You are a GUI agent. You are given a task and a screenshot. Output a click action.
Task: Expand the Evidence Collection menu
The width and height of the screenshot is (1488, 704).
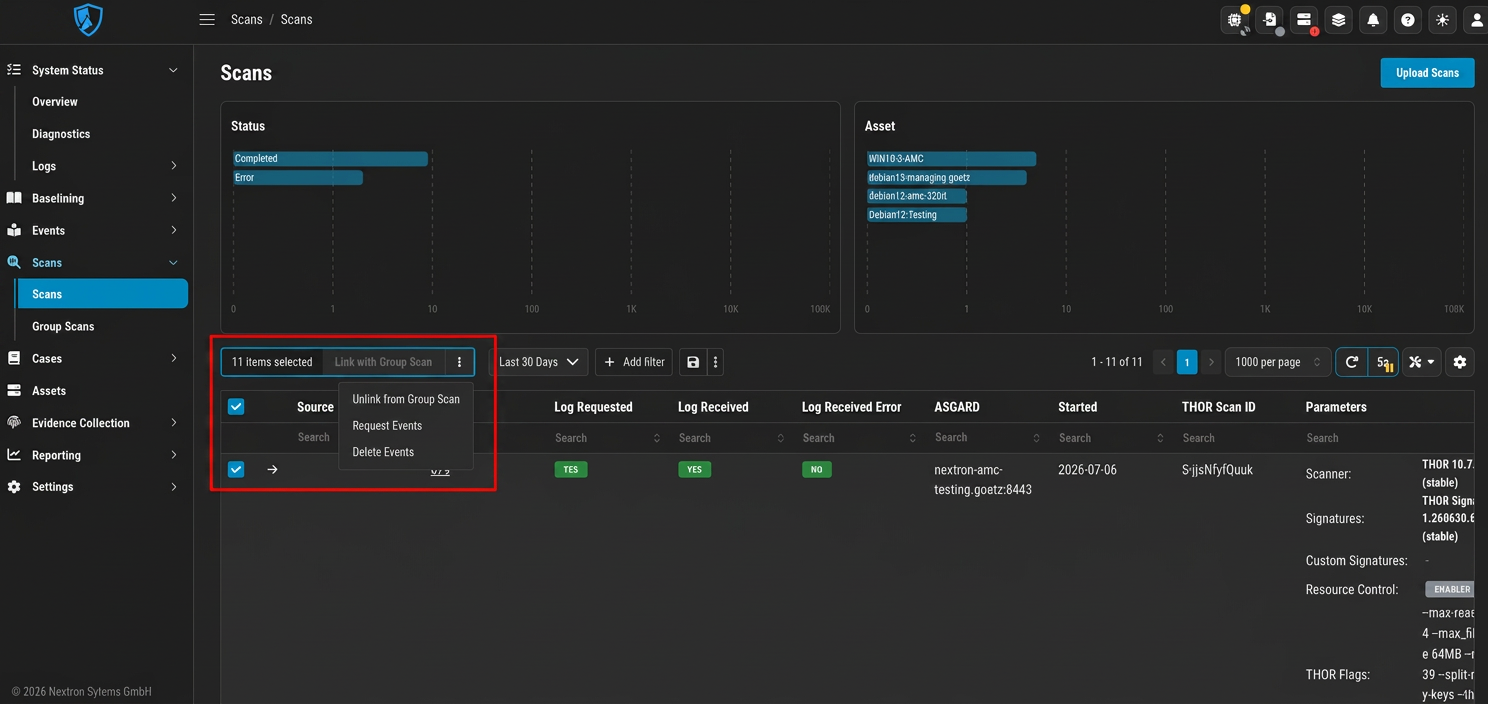point(173,422)
